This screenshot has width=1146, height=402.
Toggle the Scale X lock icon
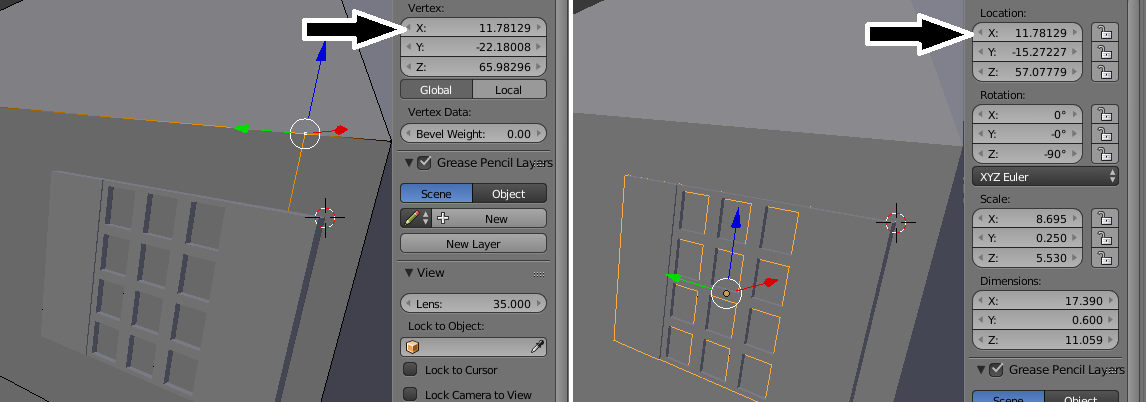[1104, 219]
